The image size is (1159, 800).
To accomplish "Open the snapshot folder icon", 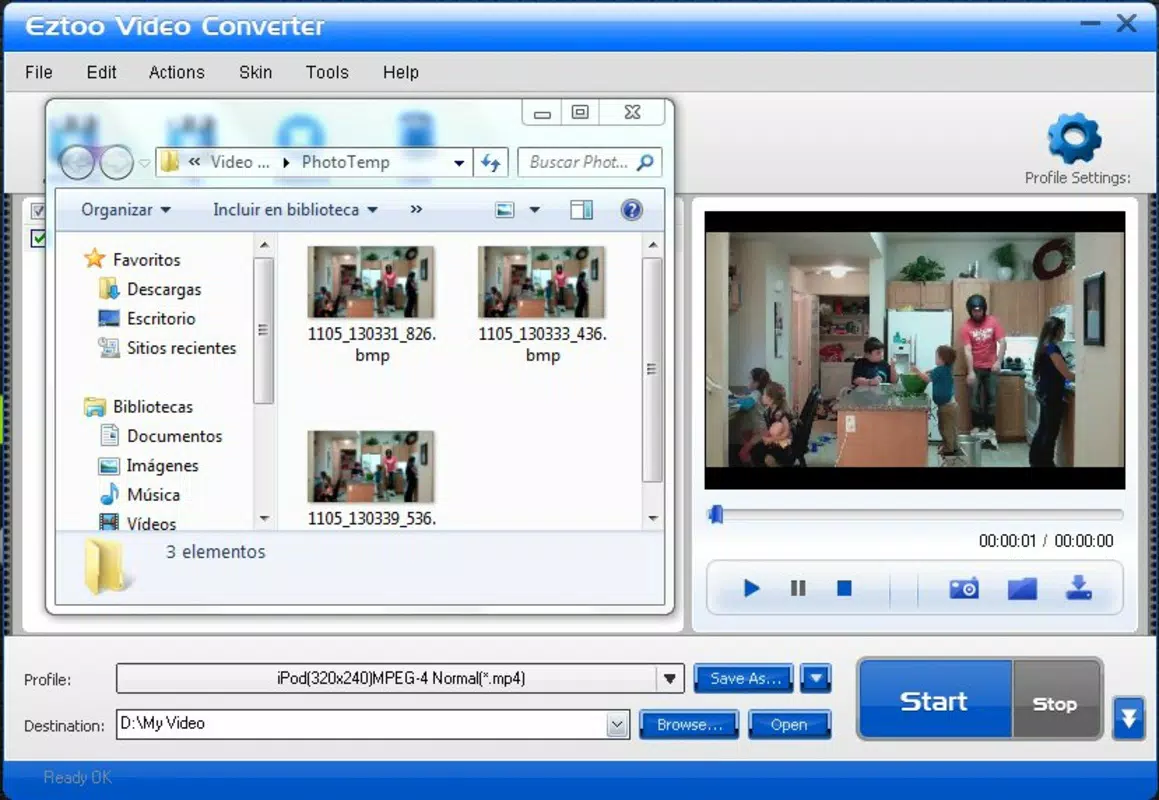I will [1022, 589].
